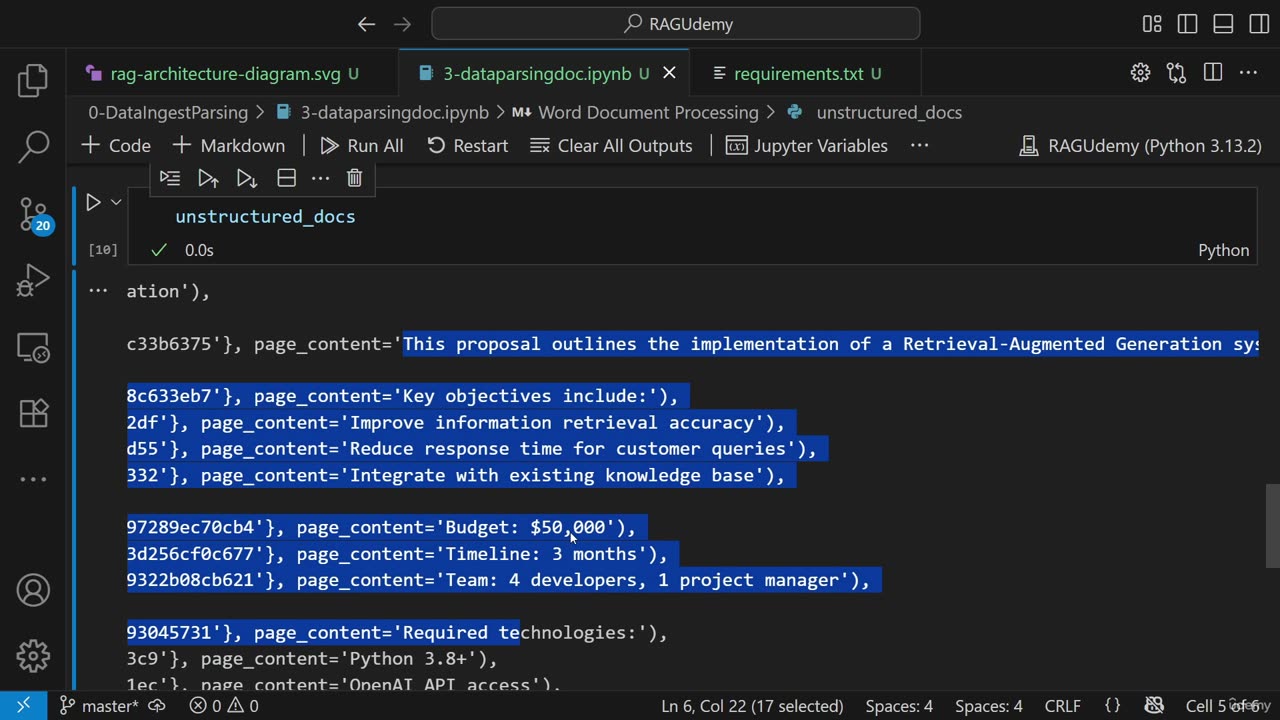Open the Search view in sidebar
This screenshot has height=720, width=1280.
(33, 147)
